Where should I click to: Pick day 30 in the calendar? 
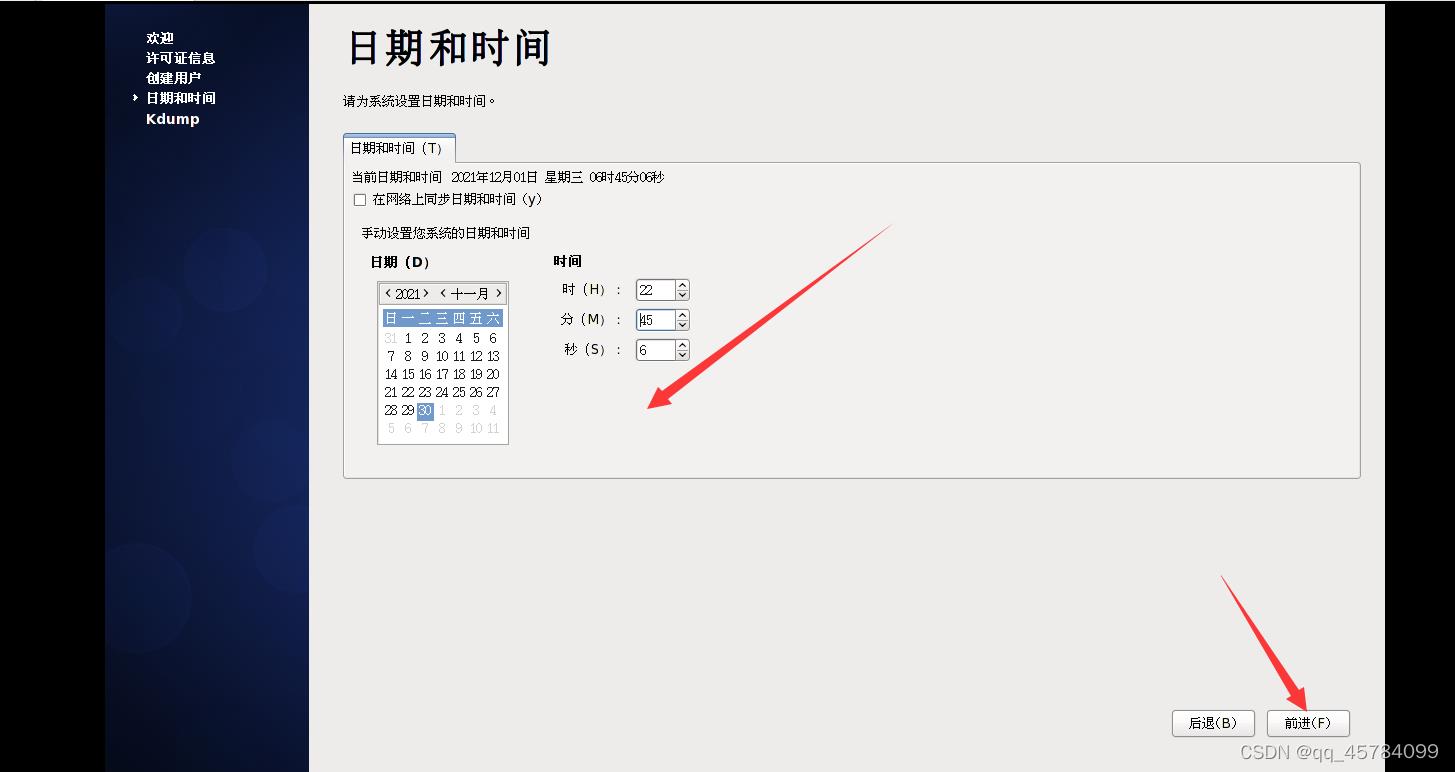coord(425,410)
